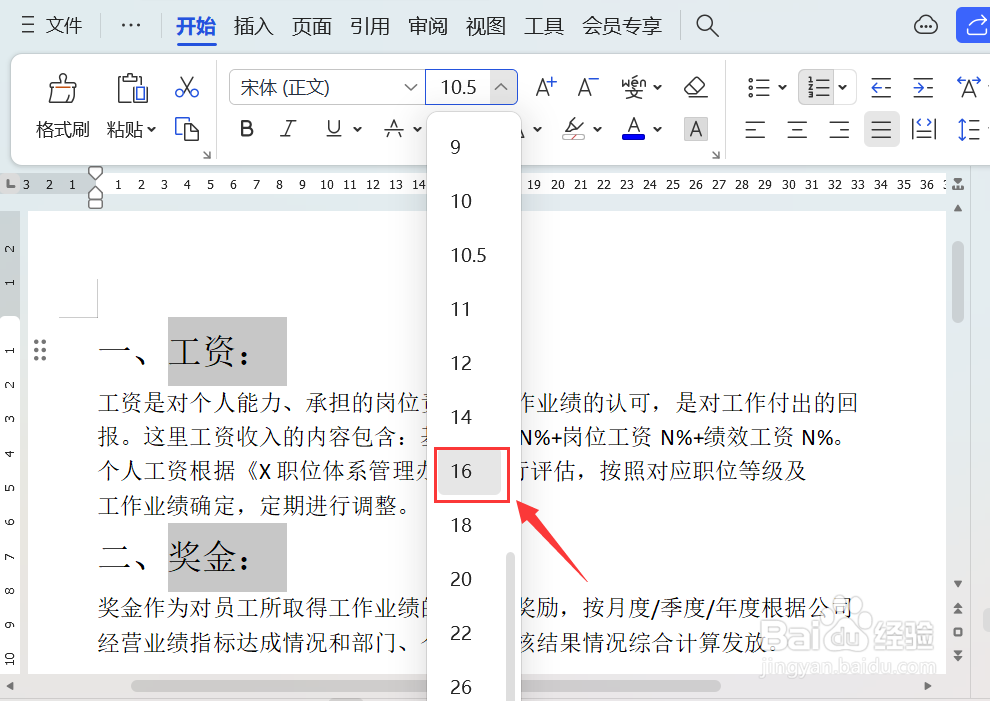Open the Search magnifier icon
990x701 pixels.
707,26
